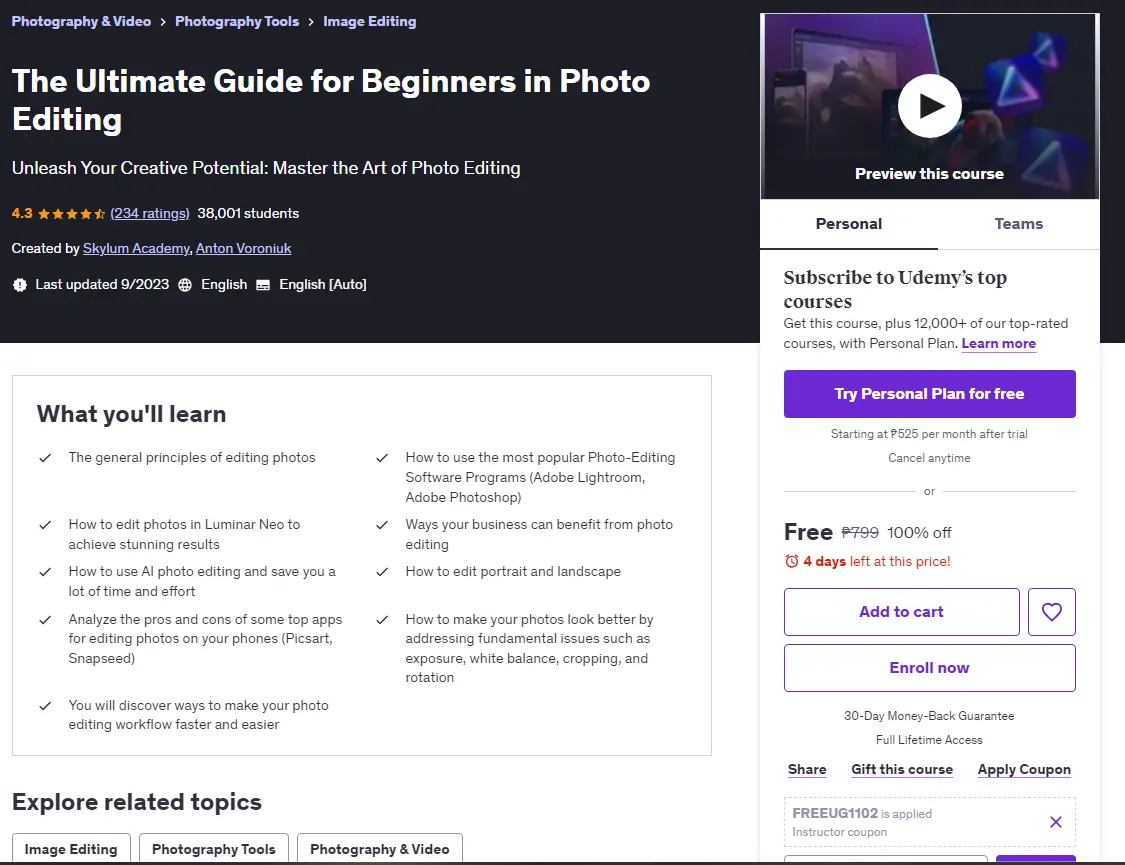Click the last updated badge icon
1125x865 pixels.
pyautogui.click(x=19, y=285)
